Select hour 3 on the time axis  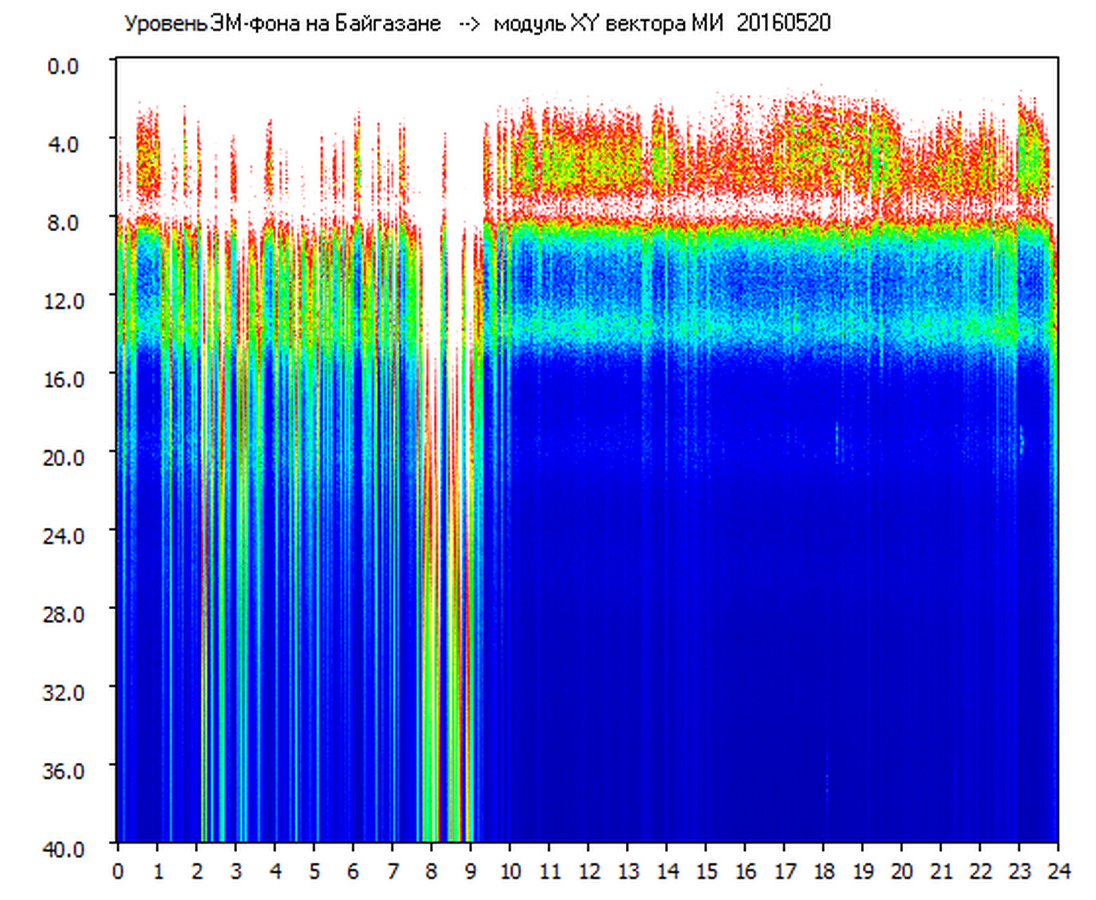pyautogui.click(x=236, y=871)
